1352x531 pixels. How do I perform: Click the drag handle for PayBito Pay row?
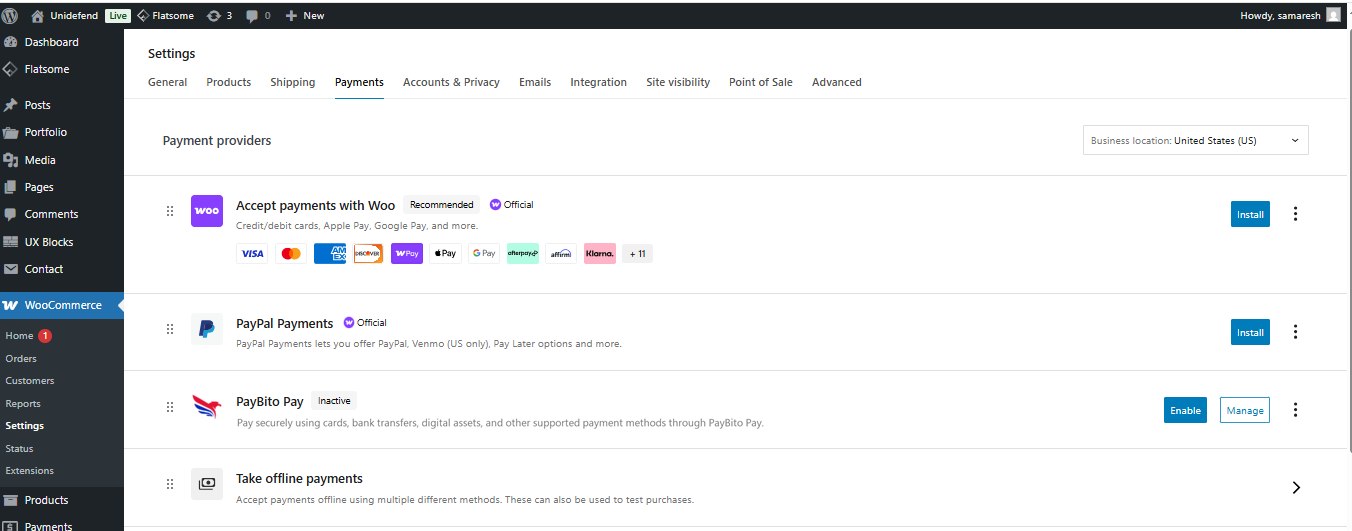coord(170,407)
